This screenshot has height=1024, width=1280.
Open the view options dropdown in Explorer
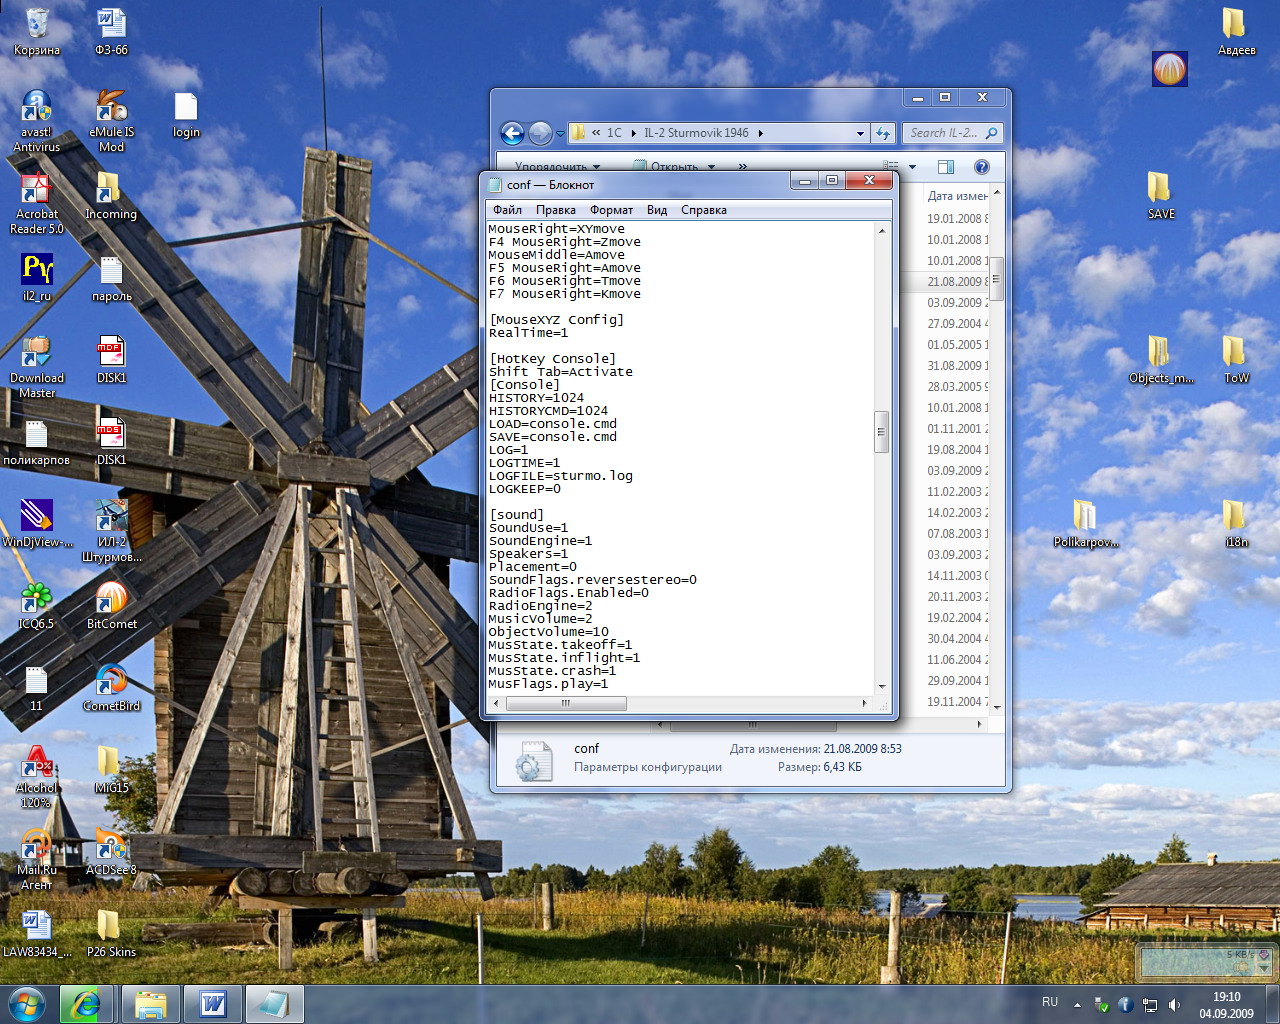click(912, 167)
